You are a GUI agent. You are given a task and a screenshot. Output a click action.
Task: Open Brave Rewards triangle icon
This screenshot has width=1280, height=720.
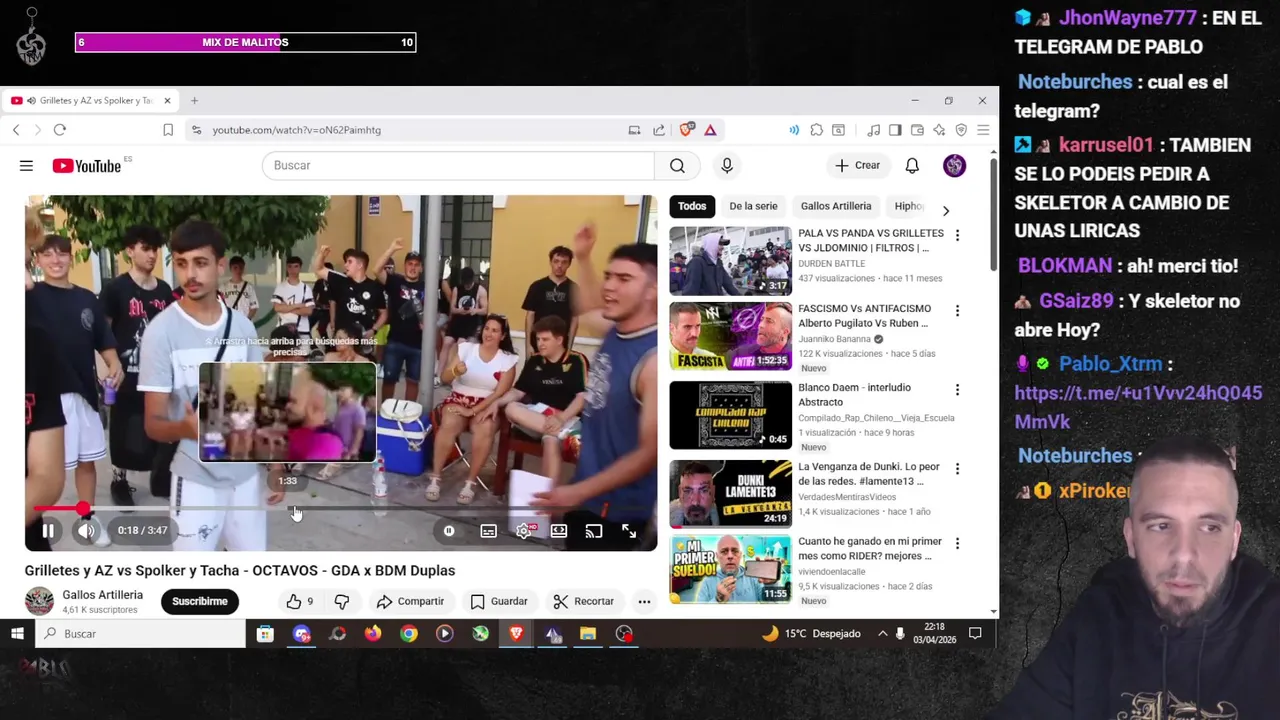tap(710, 130)
